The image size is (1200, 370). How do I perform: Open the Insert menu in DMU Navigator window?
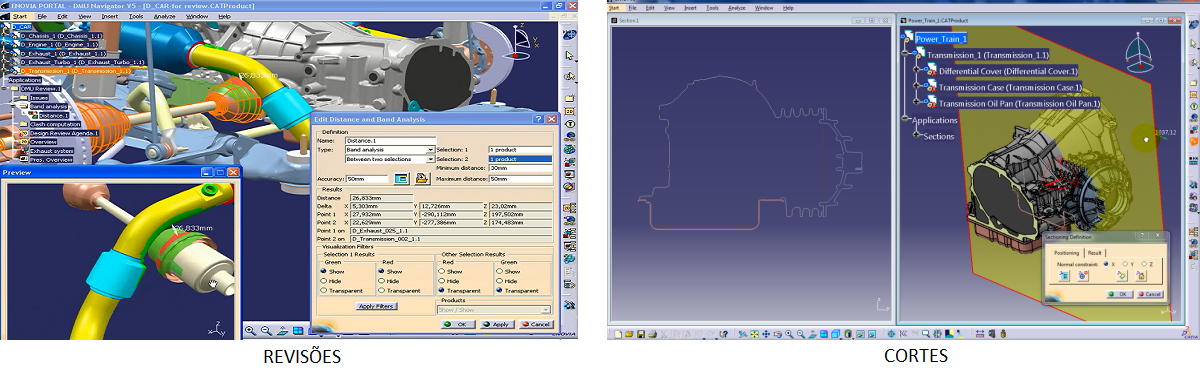(109, 16)
